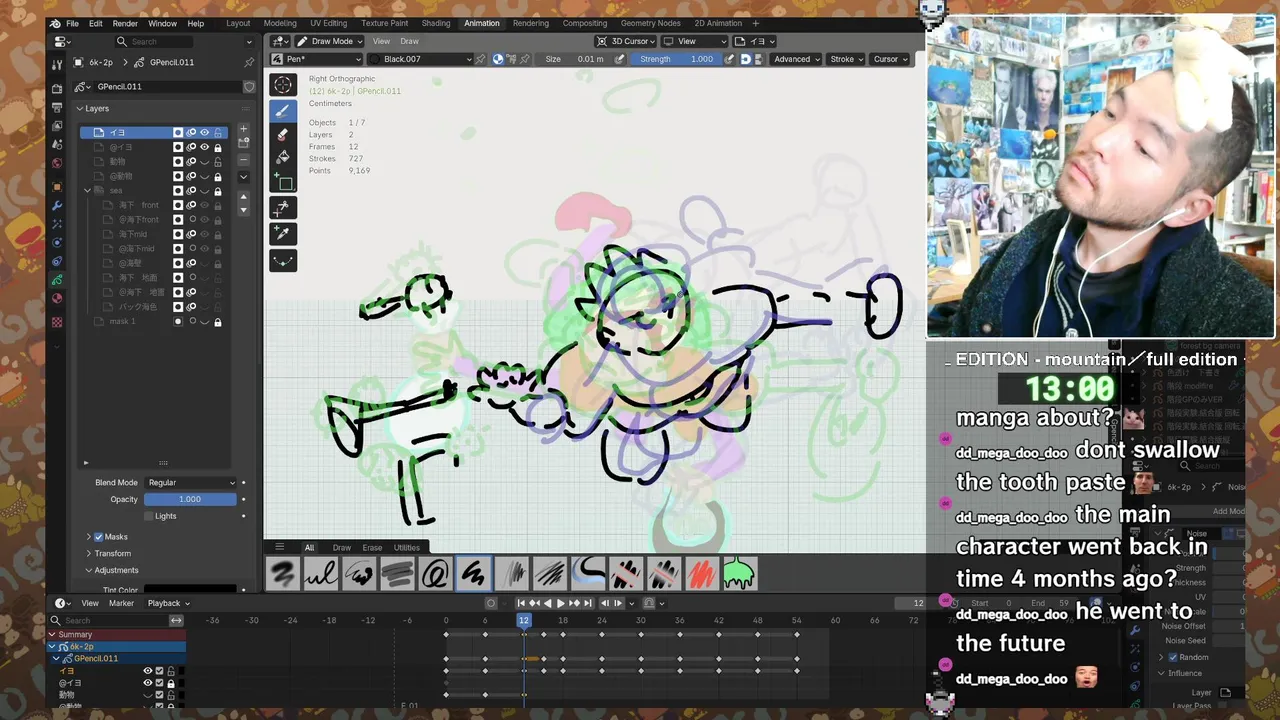This screenshot has height=720, width=1280.
Task: Switch to the Compositing workspace tab
Action: 584,23
